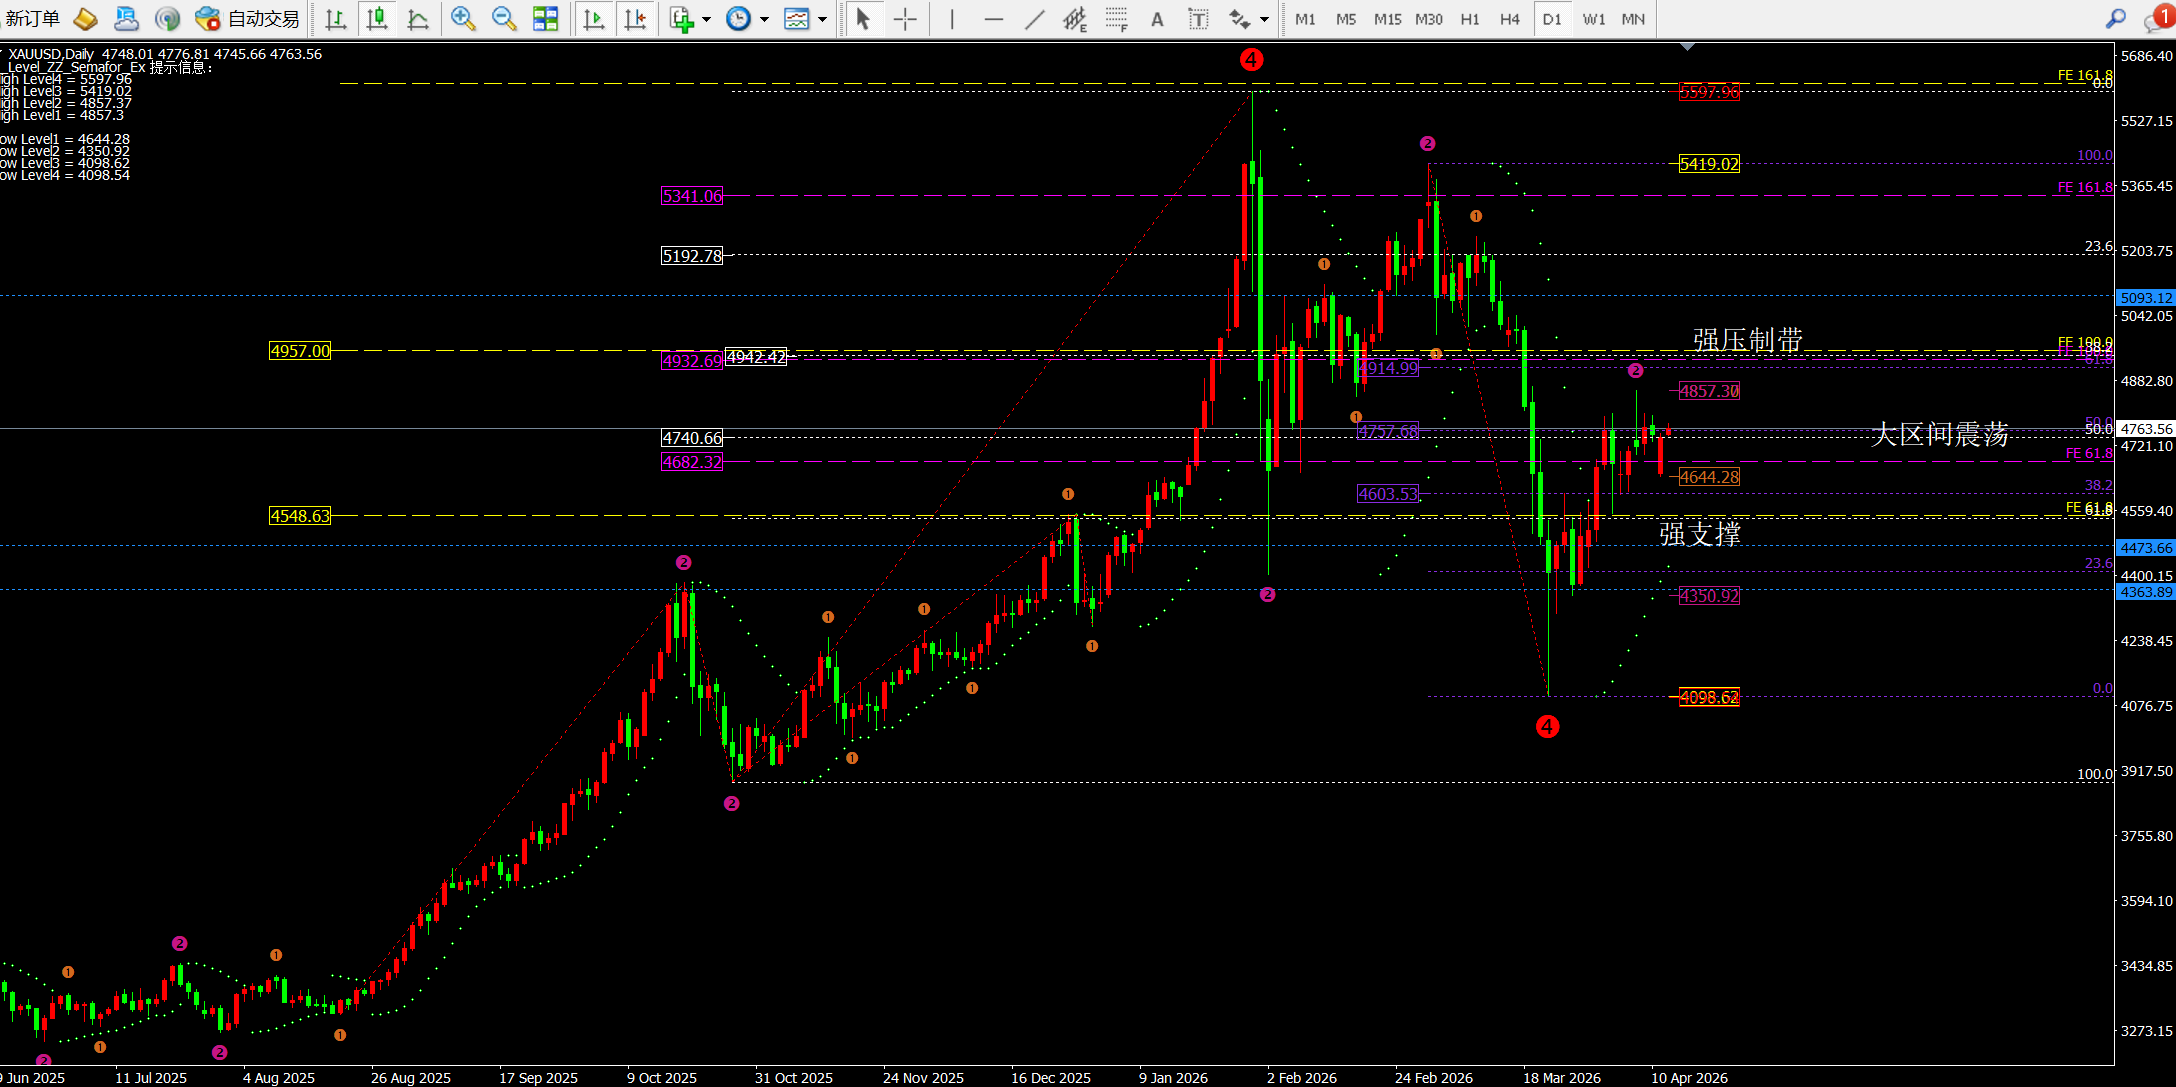Viewport: 2176px width, 1087px height.
Task: Click the 5093.12 price level label
Action: click(x=2146, y=298)
